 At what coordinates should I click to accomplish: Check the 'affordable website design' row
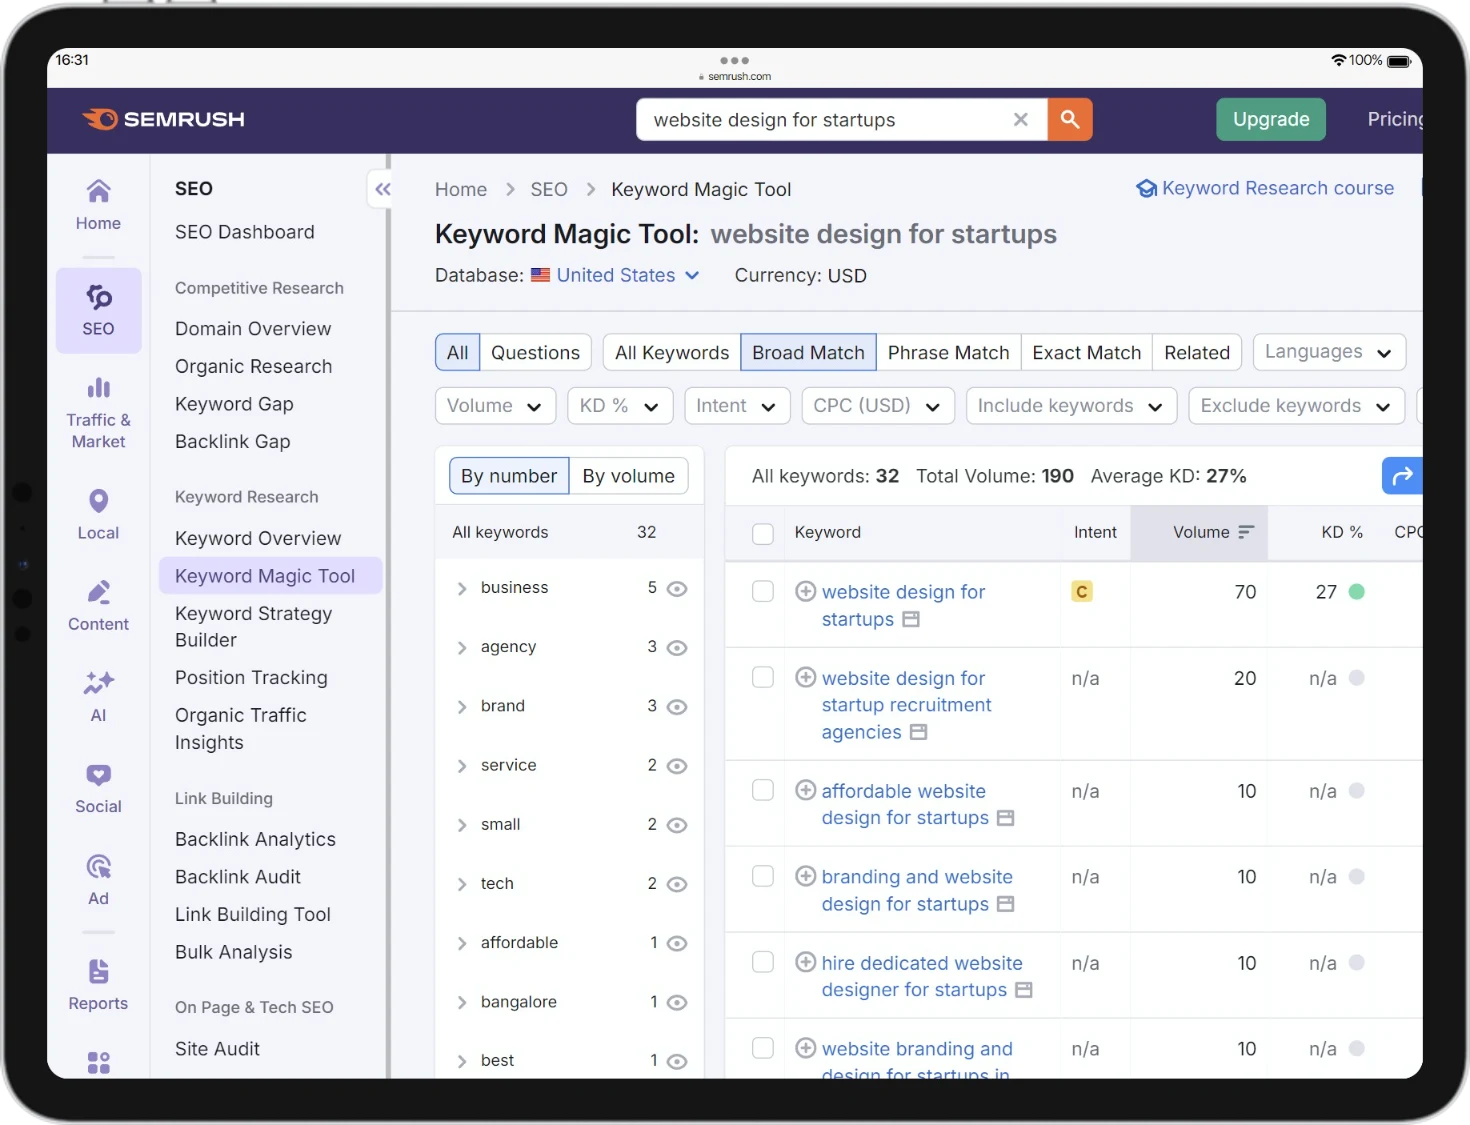(x=763, y=790)
